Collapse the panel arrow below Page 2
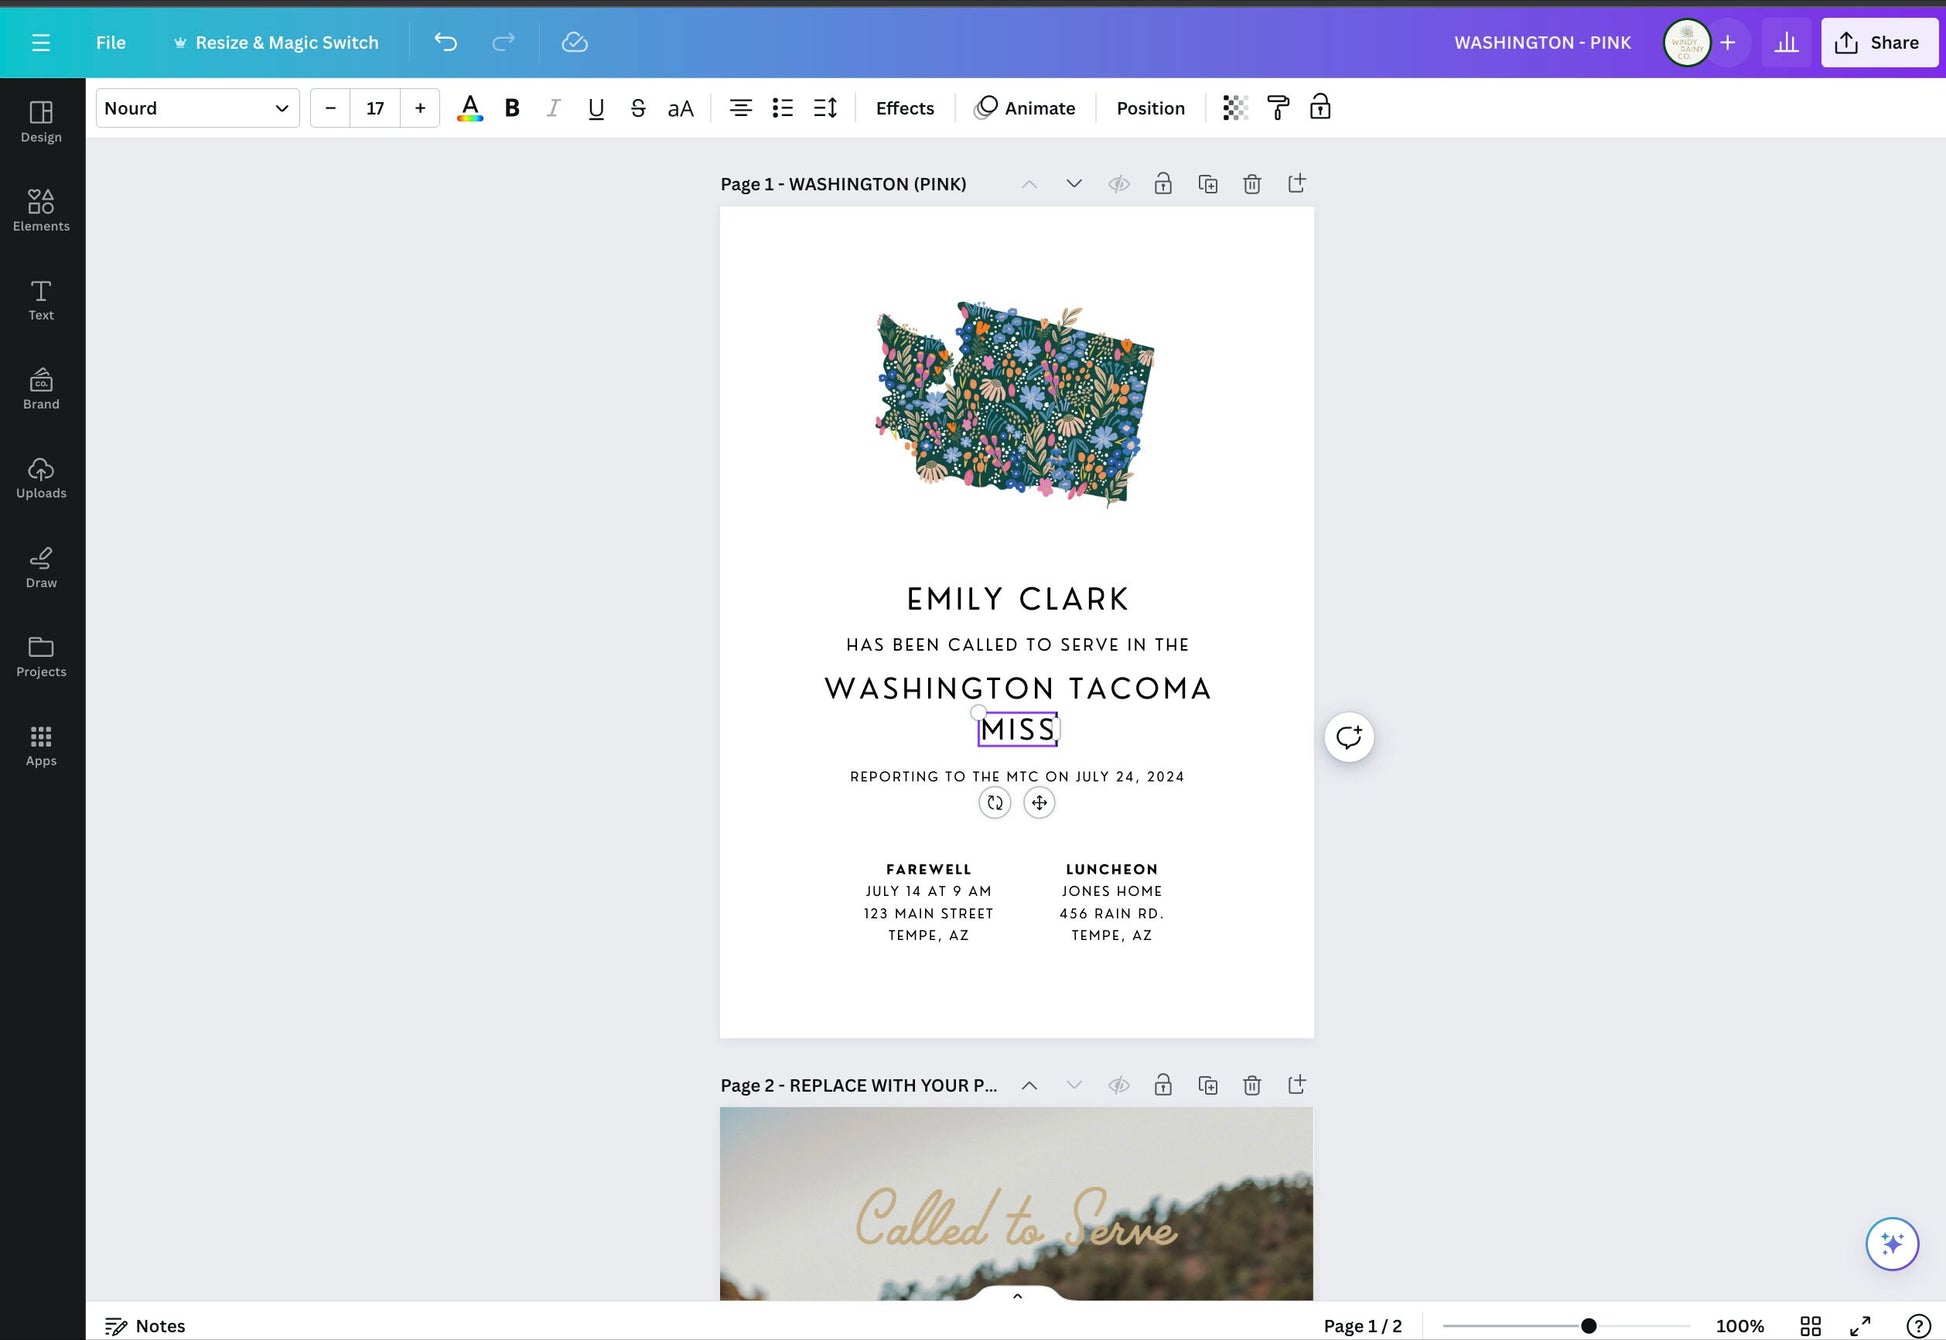The height and width of the screenshot is (1340, 1946). [1016, 1295]
